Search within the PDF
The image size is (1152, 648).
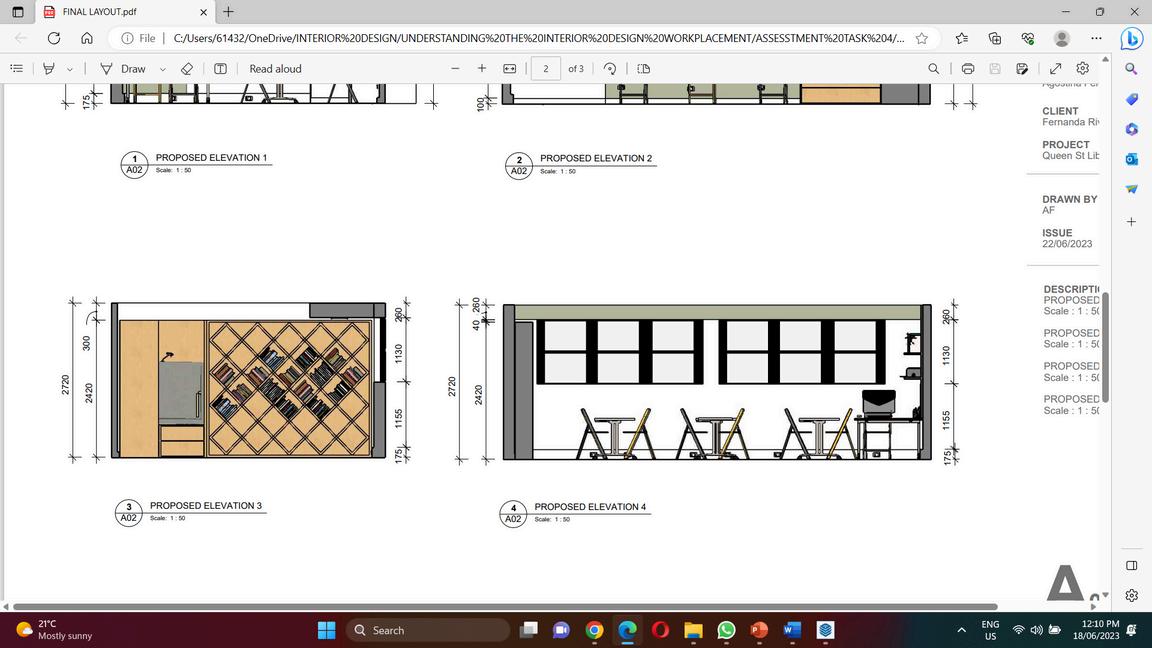[x=933, y=68]
